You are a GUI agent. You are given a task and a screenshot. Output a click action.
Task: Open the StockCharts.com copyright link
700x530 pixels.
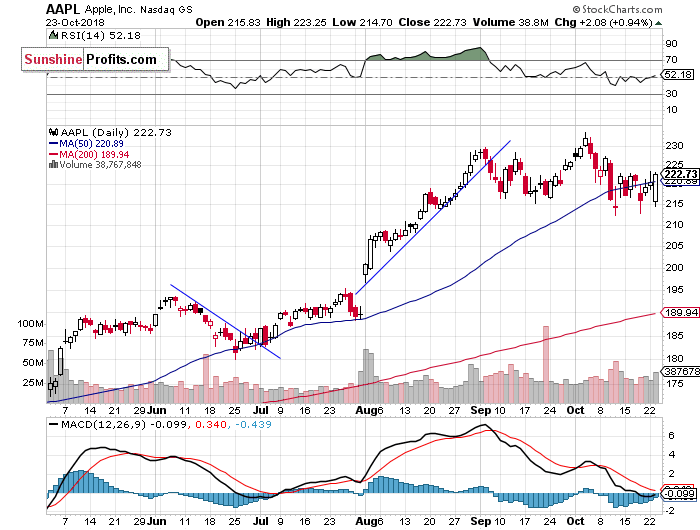617,9
